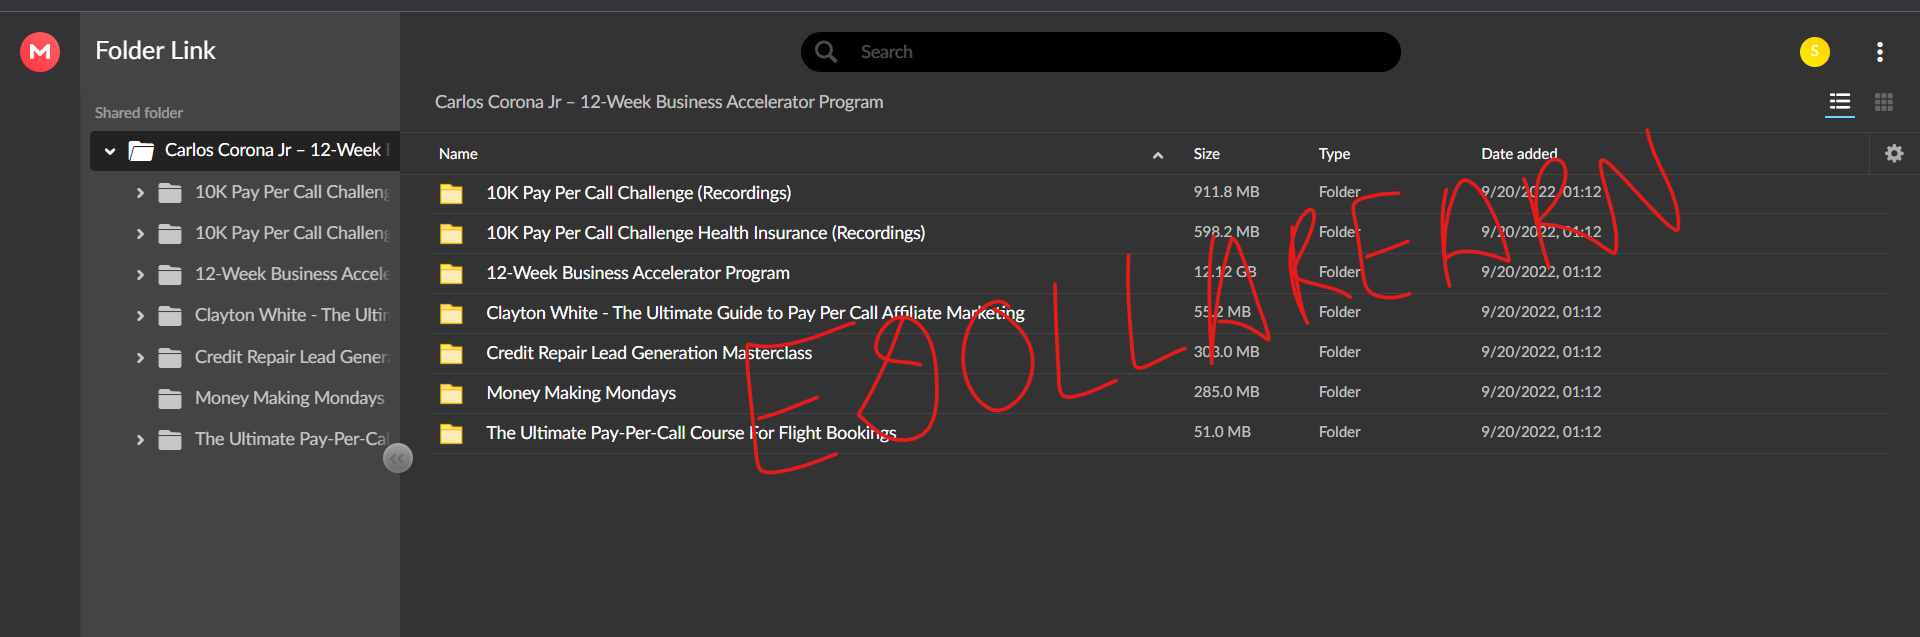Image resolution: width=1920 pixels, height=637 pixels.
Task: Click folder icon of Clayton White row
Action: click(x=451, y=313)
